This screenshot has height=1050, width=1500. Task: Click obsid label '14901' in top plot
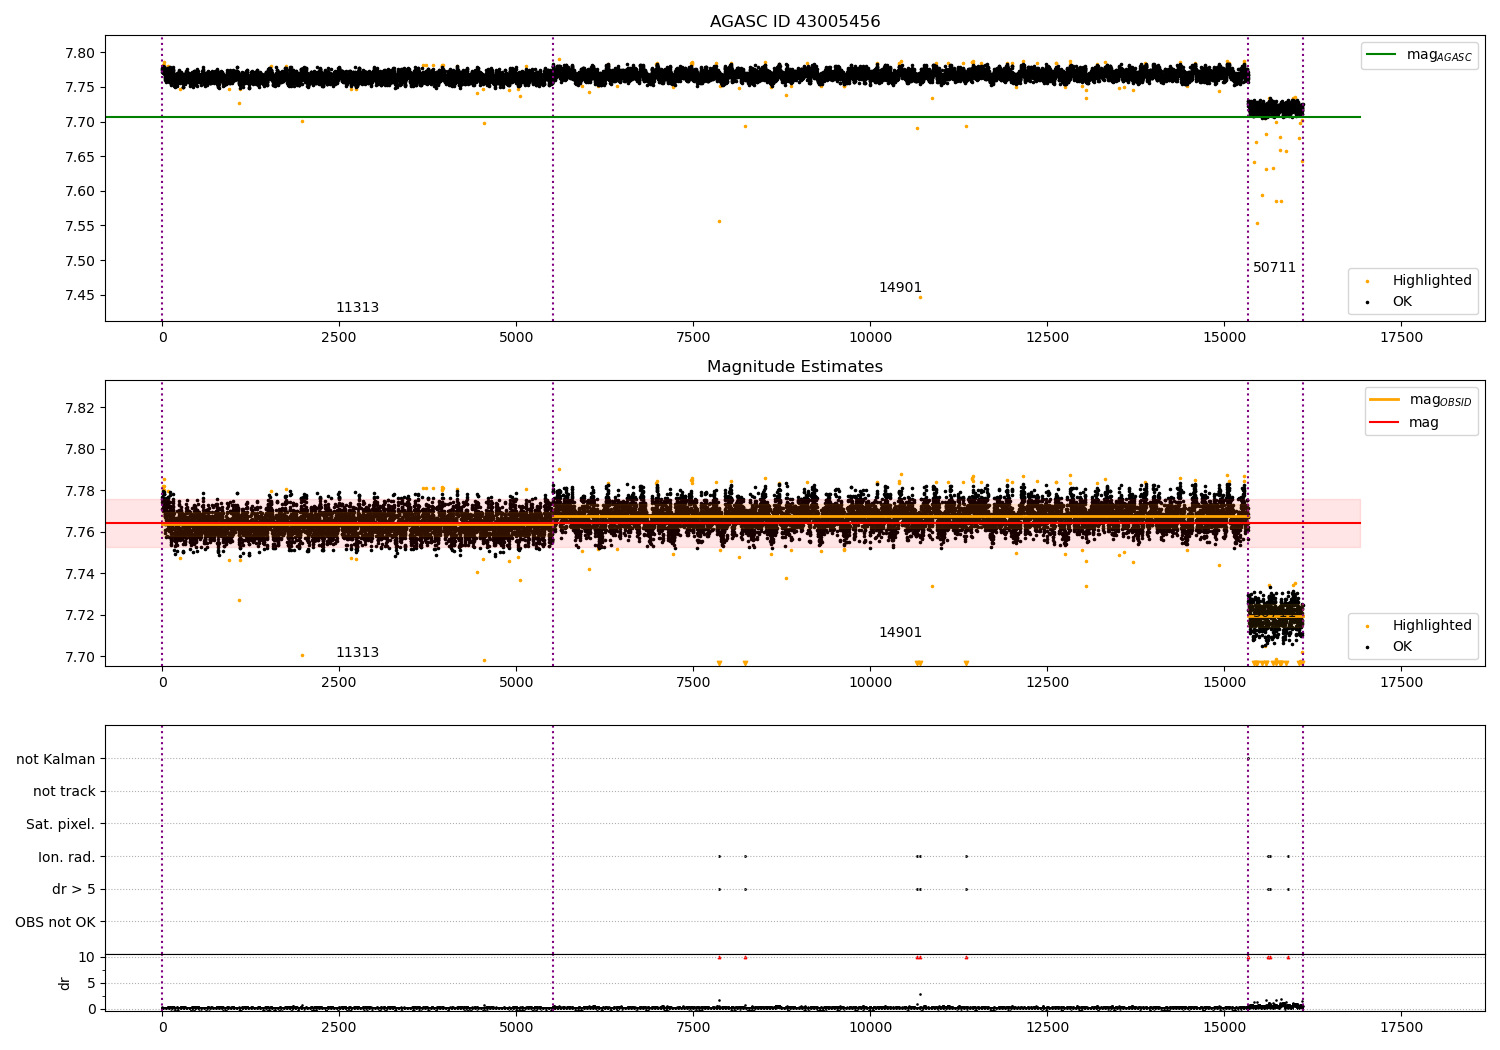[x=900, y=287]
